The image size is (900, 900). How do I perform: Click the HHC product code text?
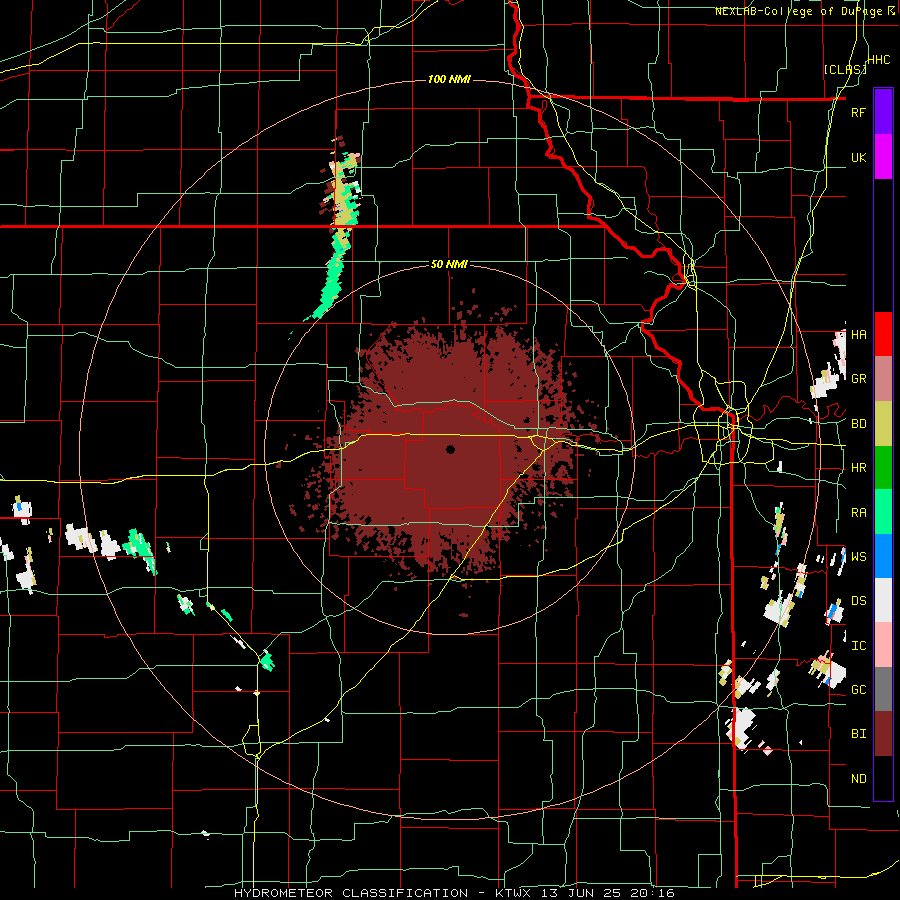[878, 60]
